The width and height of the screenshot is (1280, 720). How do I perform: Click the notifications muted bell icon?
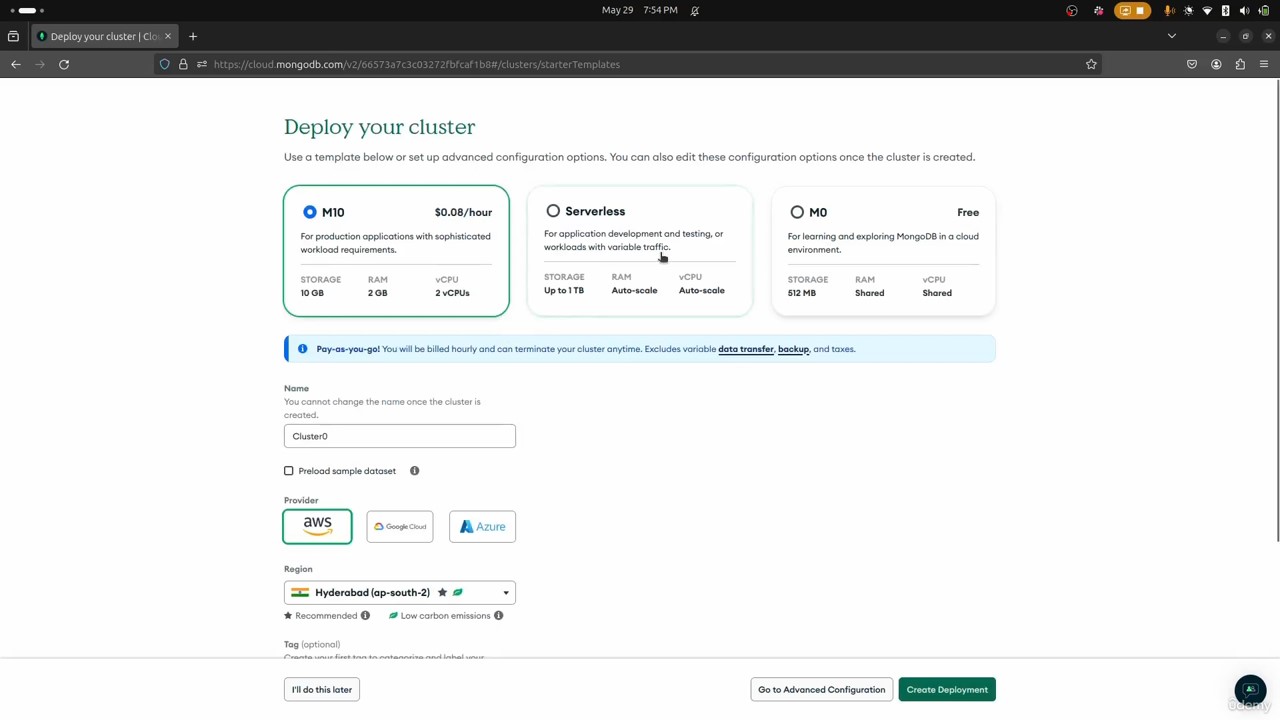(694, 10)
